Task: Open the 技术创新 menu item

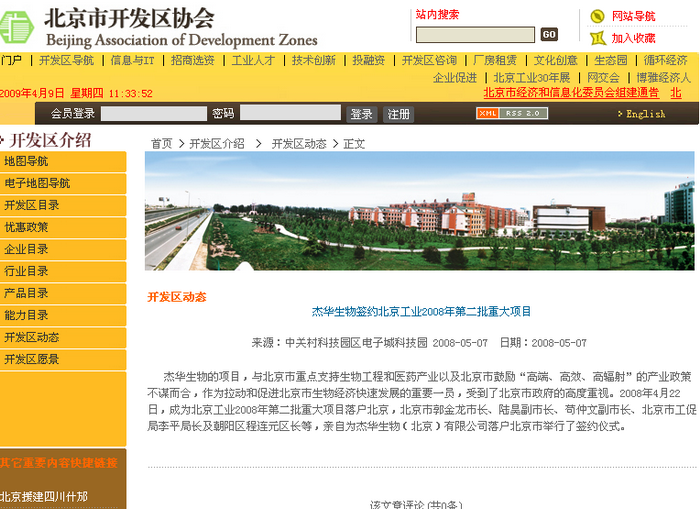Action: (x=314, y=61)
